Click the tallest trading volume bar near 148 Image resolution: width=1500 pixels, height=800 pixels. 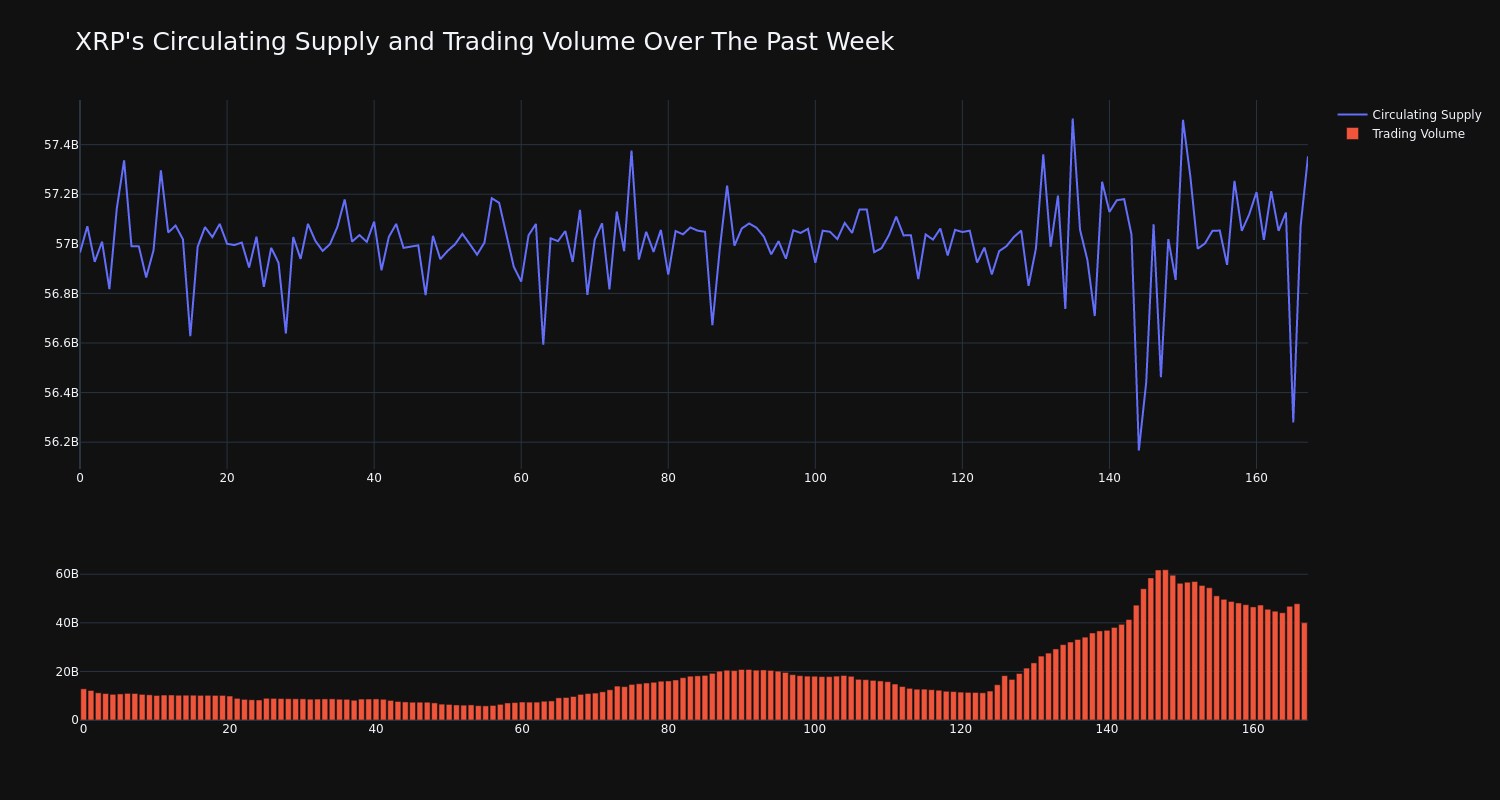point(1165,645)
